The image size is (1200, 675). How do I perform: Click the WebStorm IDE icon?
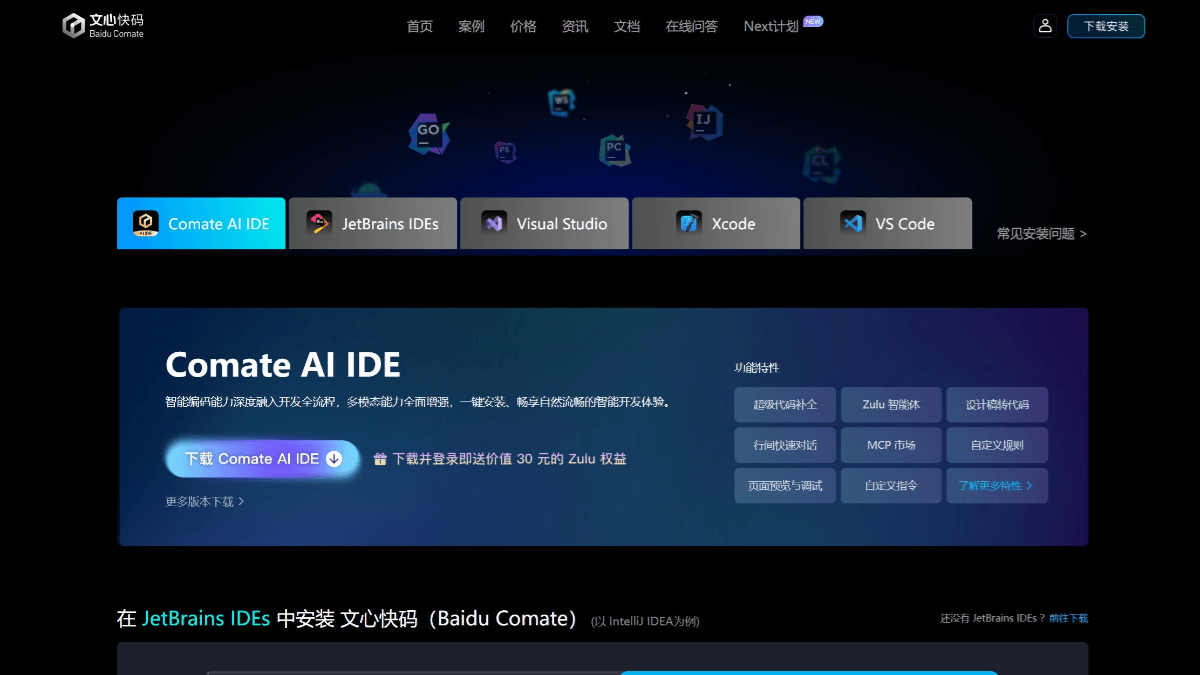click(561, 103)
